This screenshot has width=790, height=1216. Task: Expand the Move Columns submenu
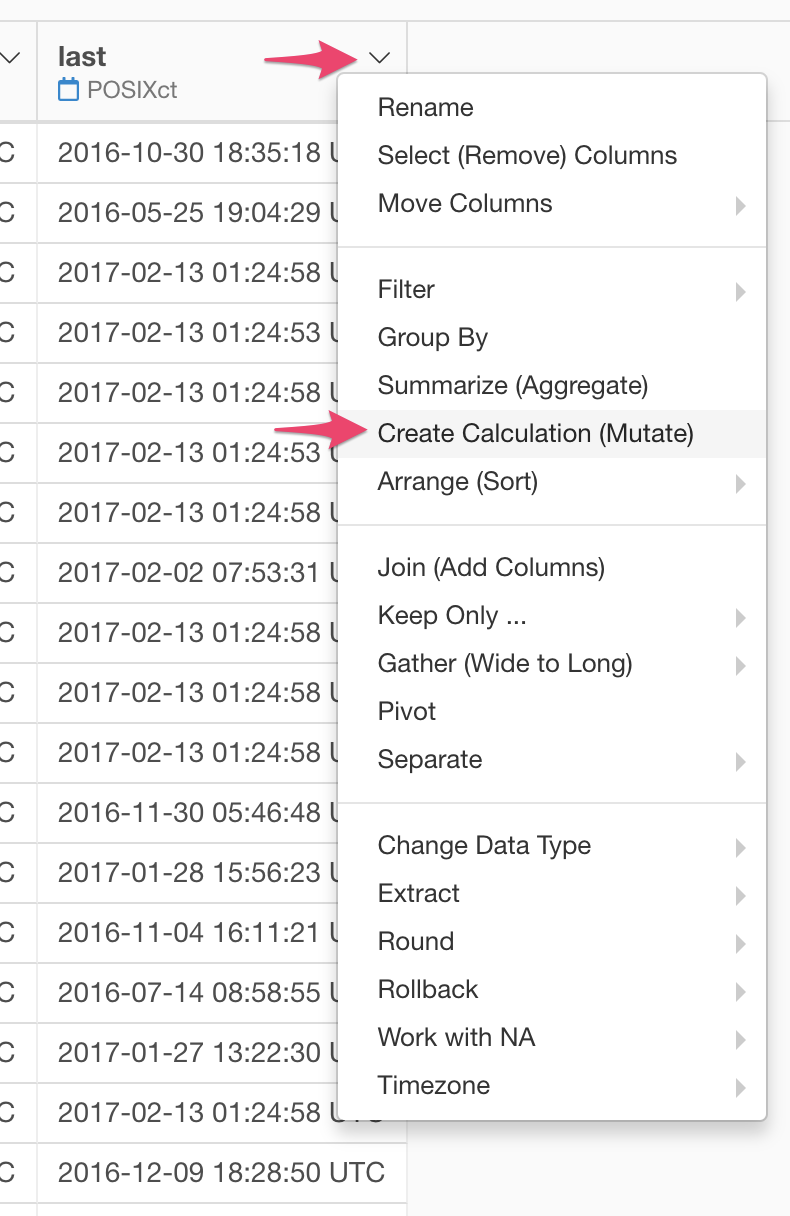tap(465, 203)
